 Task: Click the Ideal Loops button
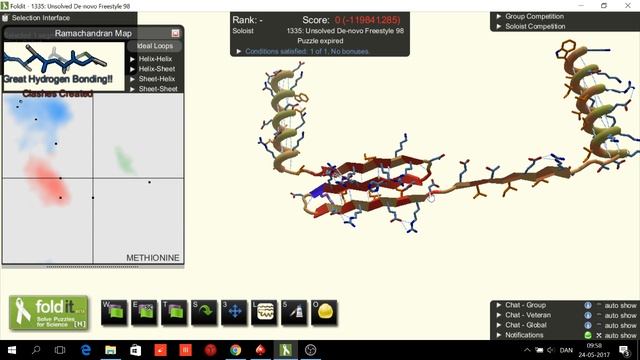[155, 46]
